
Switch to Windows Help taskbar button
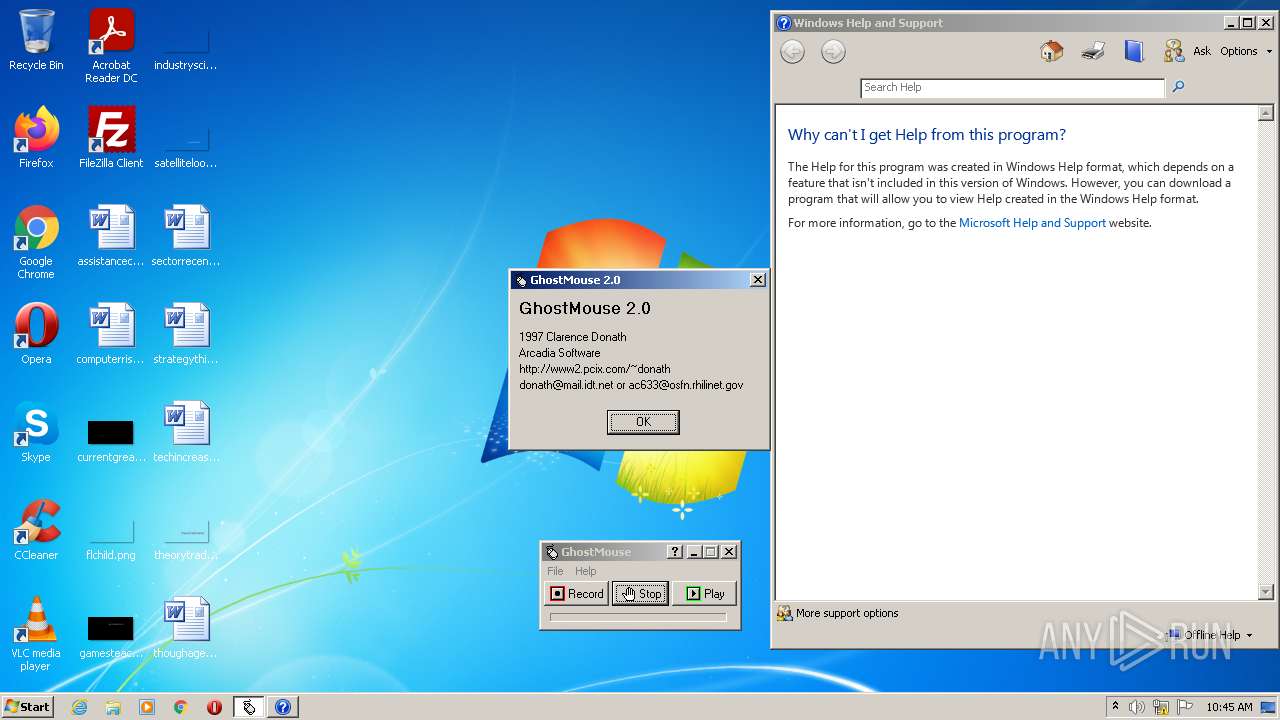coord(283,707)
